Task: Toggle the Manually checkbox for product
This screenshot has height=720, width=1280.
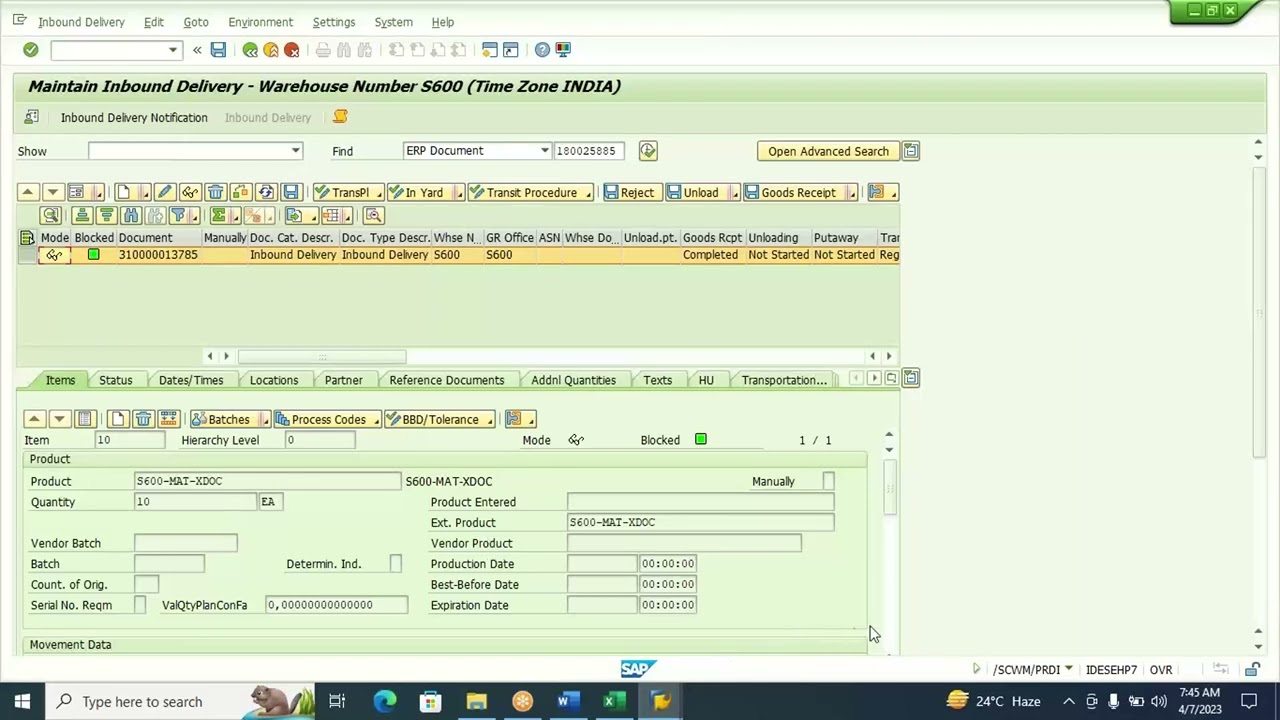Action: coord(829,482)
